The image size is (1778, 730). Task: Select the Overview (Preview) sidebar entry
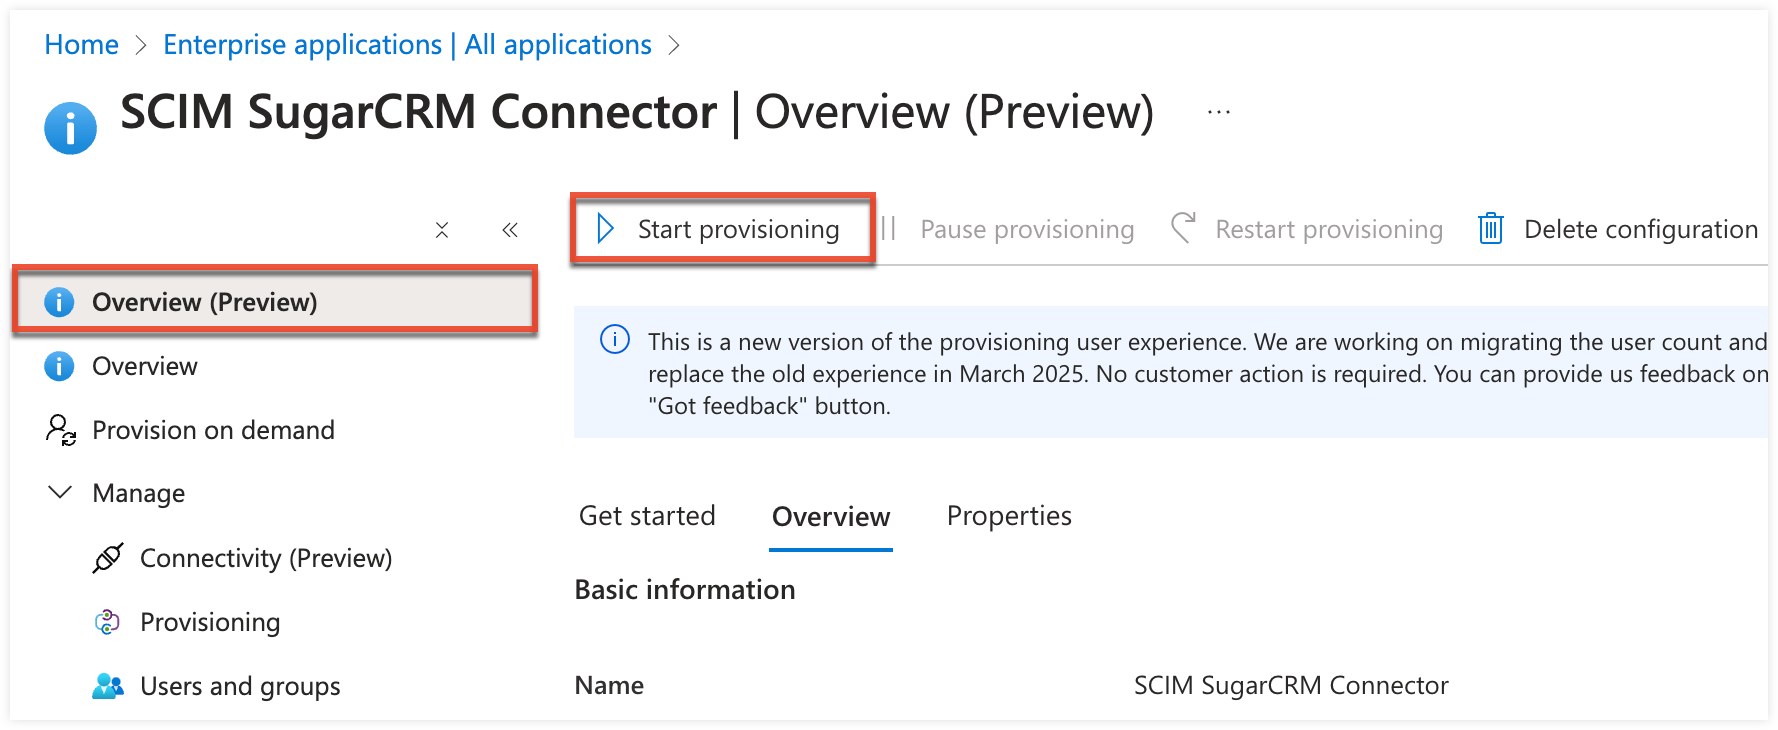[206, 301]
